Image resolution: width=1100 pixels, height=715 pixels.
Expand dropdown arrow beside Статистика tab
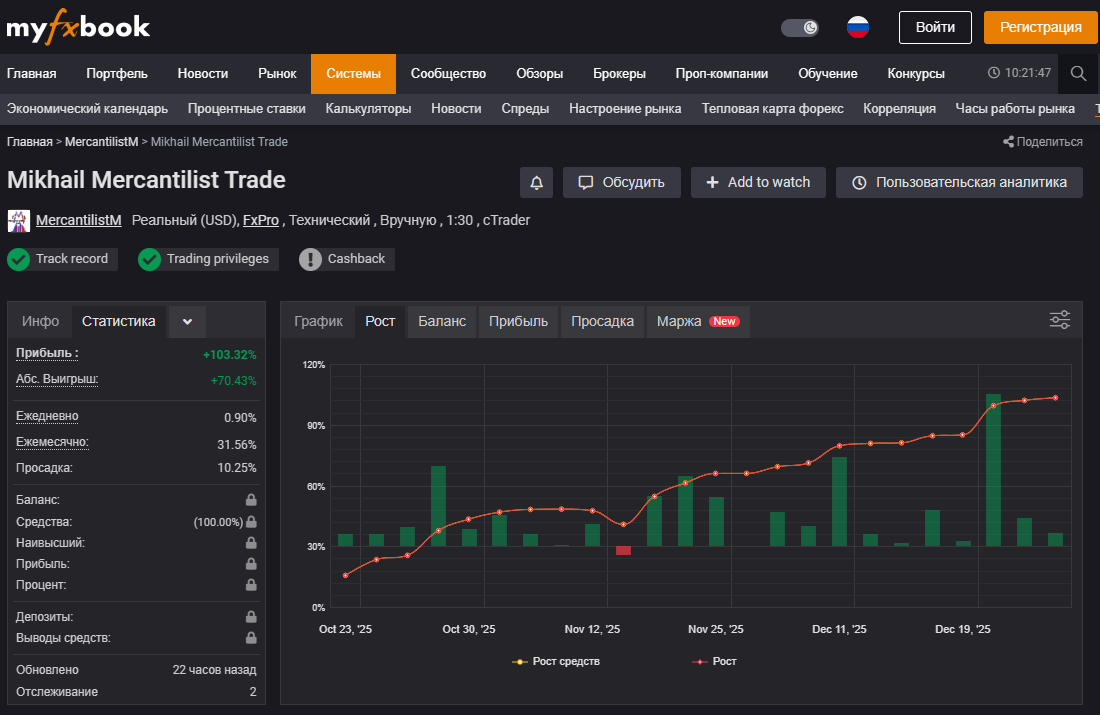tap(187, 321)
